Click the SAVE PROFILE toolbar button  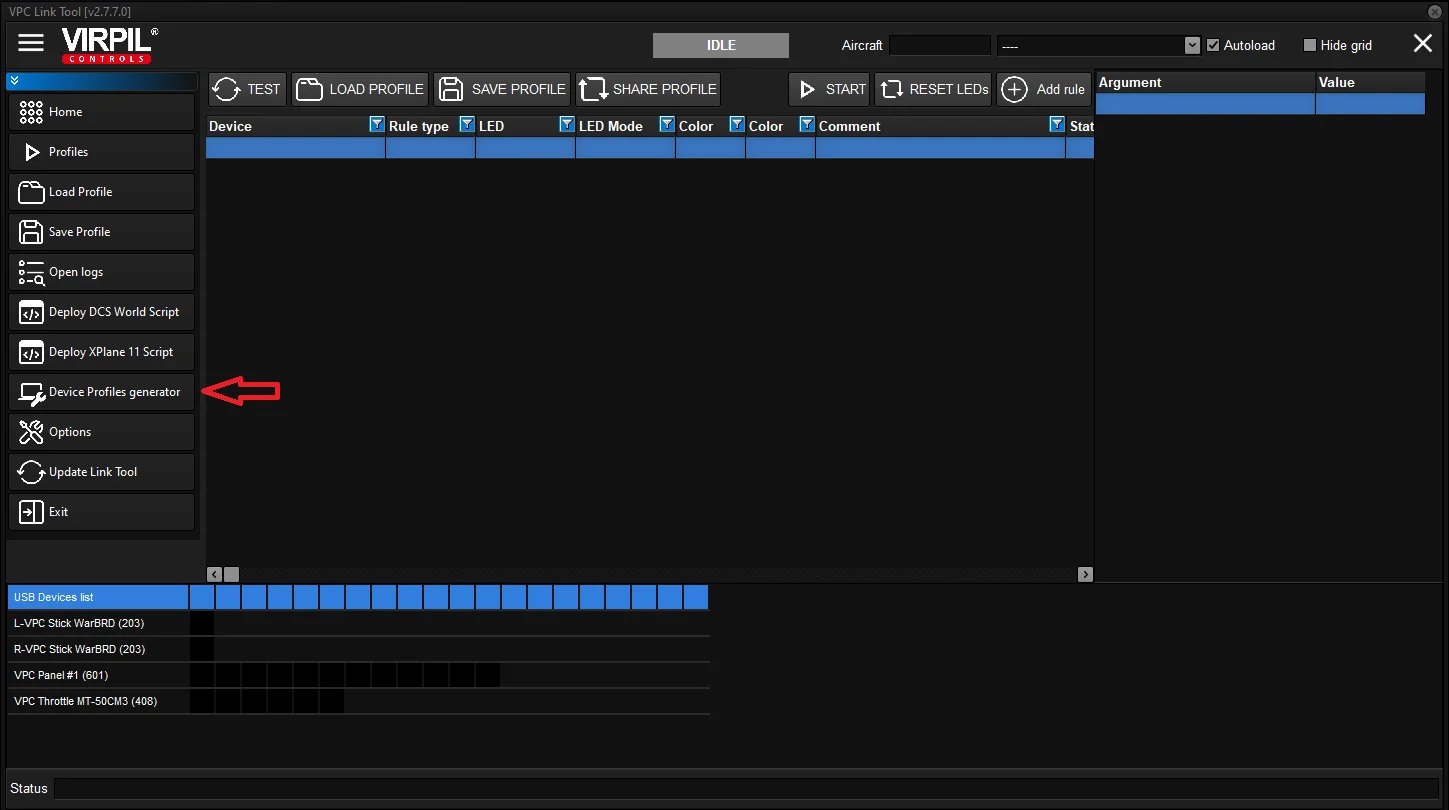pyautogui.click(x=502, y=89)
